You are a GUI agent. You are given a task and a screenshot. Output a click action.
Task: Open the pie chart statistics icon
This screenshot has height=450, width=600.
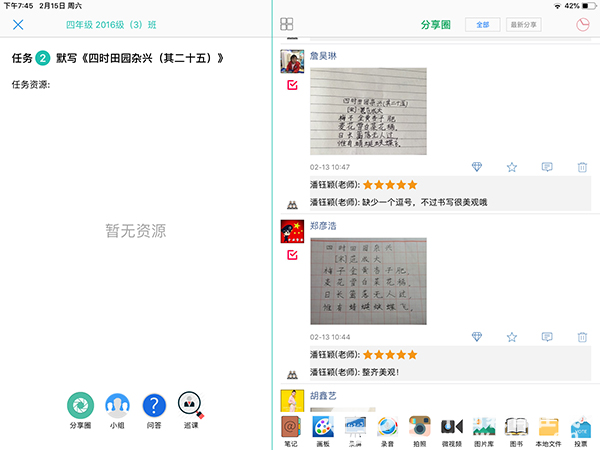pos(583,24)
